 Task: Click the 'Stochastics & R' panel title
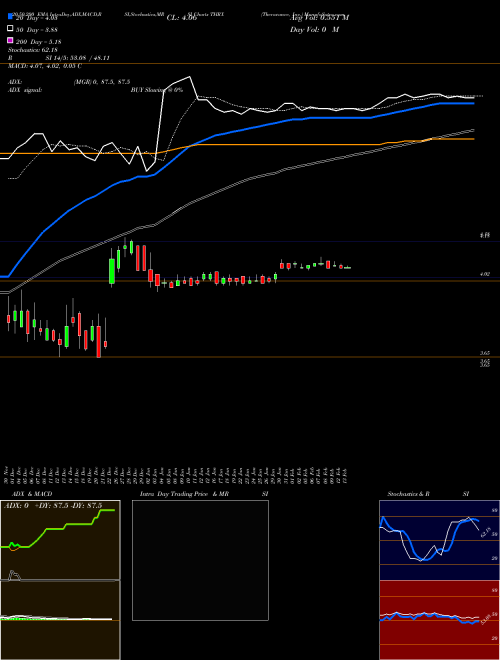[408, 494]
